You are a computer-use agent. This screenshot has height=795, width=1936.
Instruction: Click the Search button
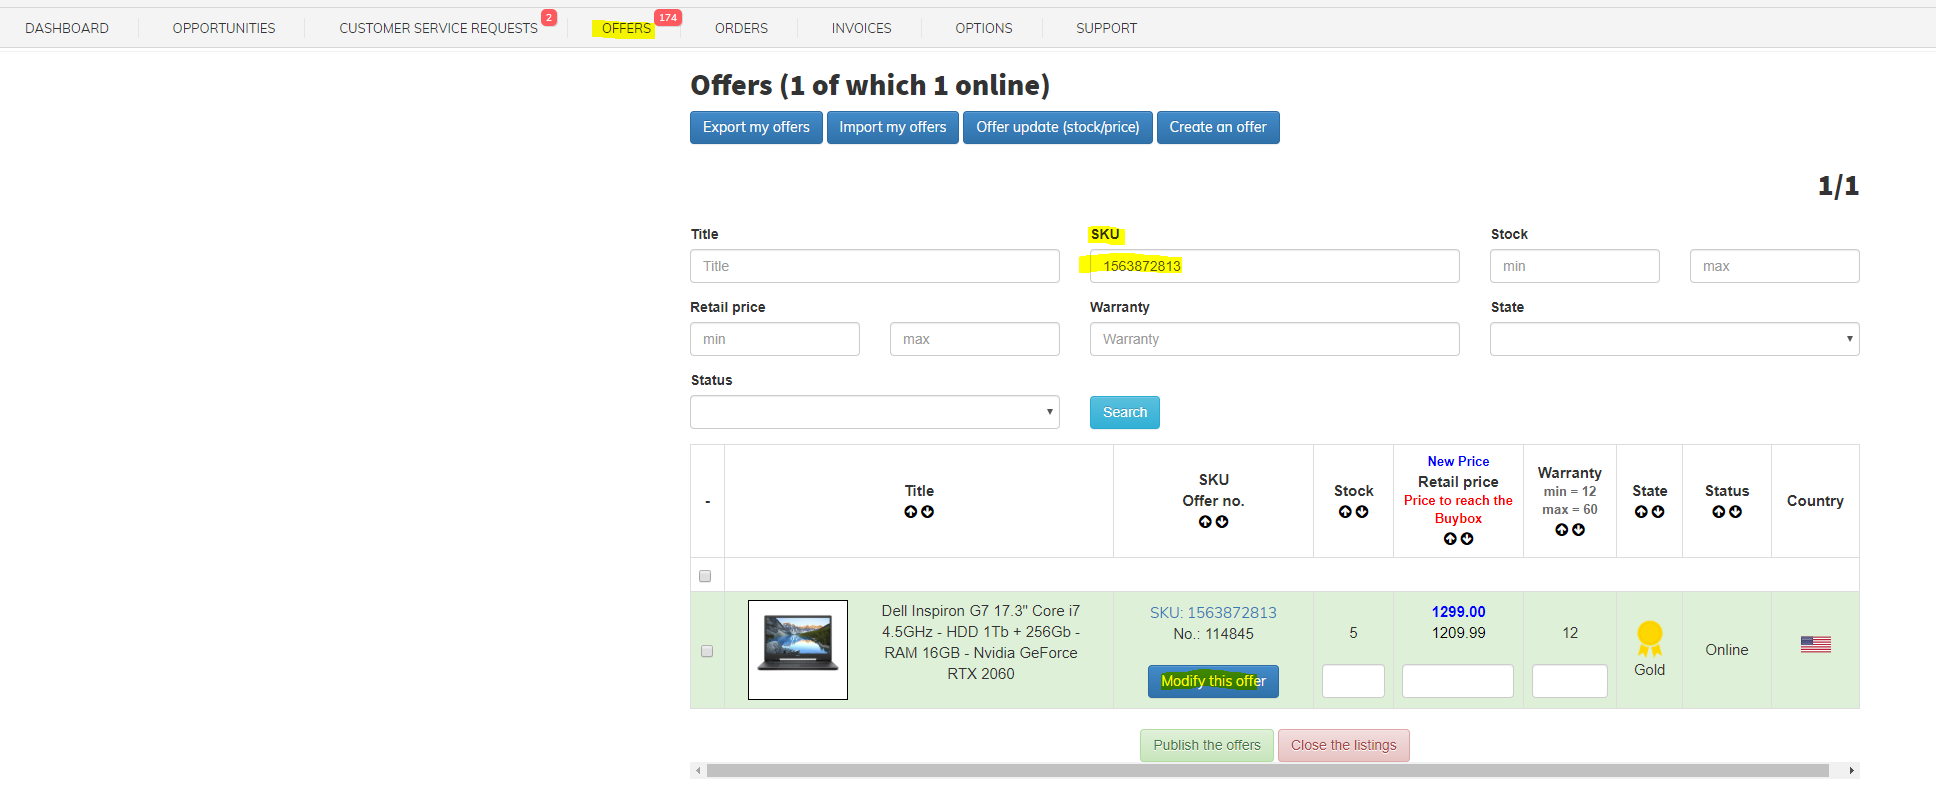point(1125,412)
